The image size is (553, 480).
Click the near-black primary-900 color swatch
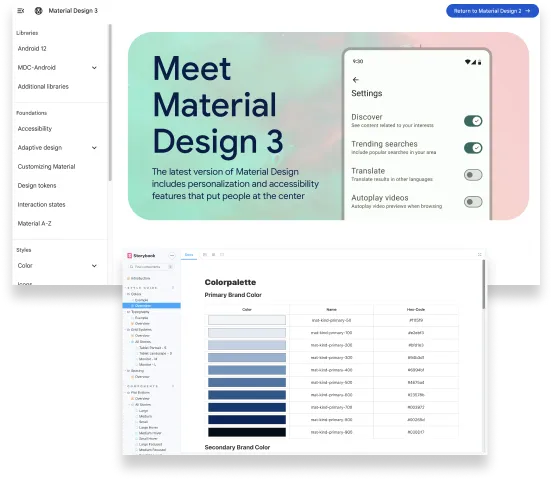coord(247,432)
